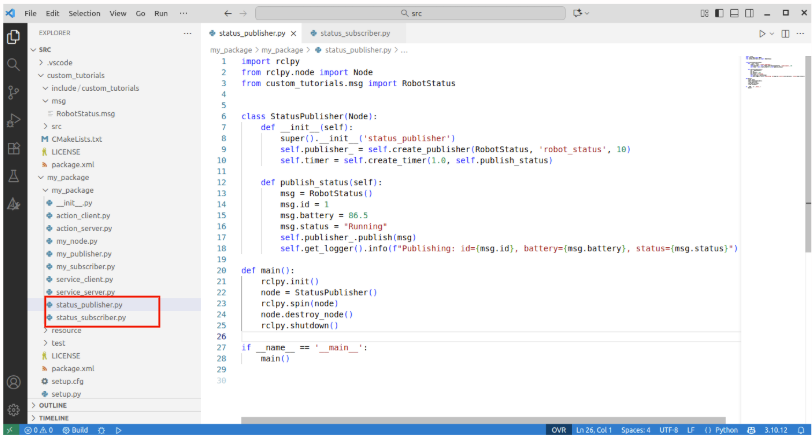Expand the TIMELINE section
Viewport: 812px width, 436px height.
[53, 418]
